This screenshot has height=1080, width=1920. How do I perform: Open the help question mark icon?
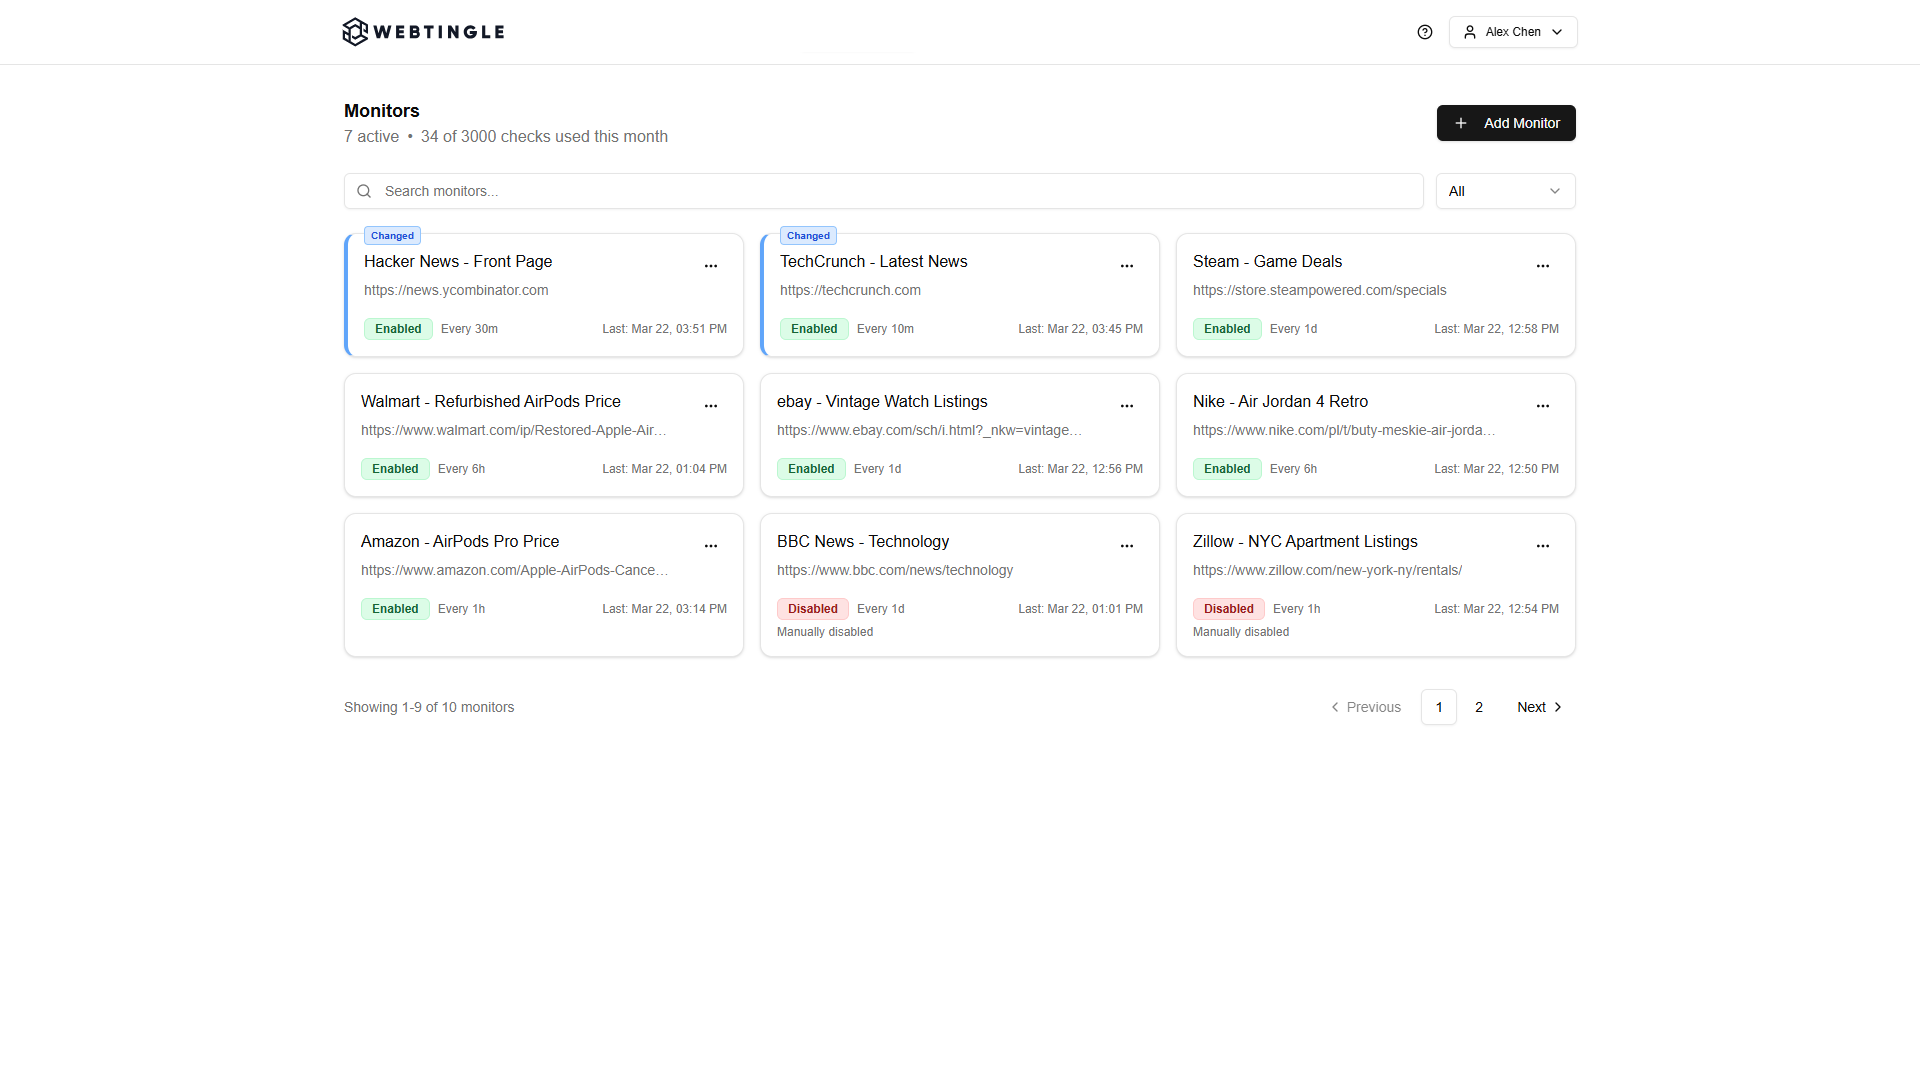pos(1425,32)
